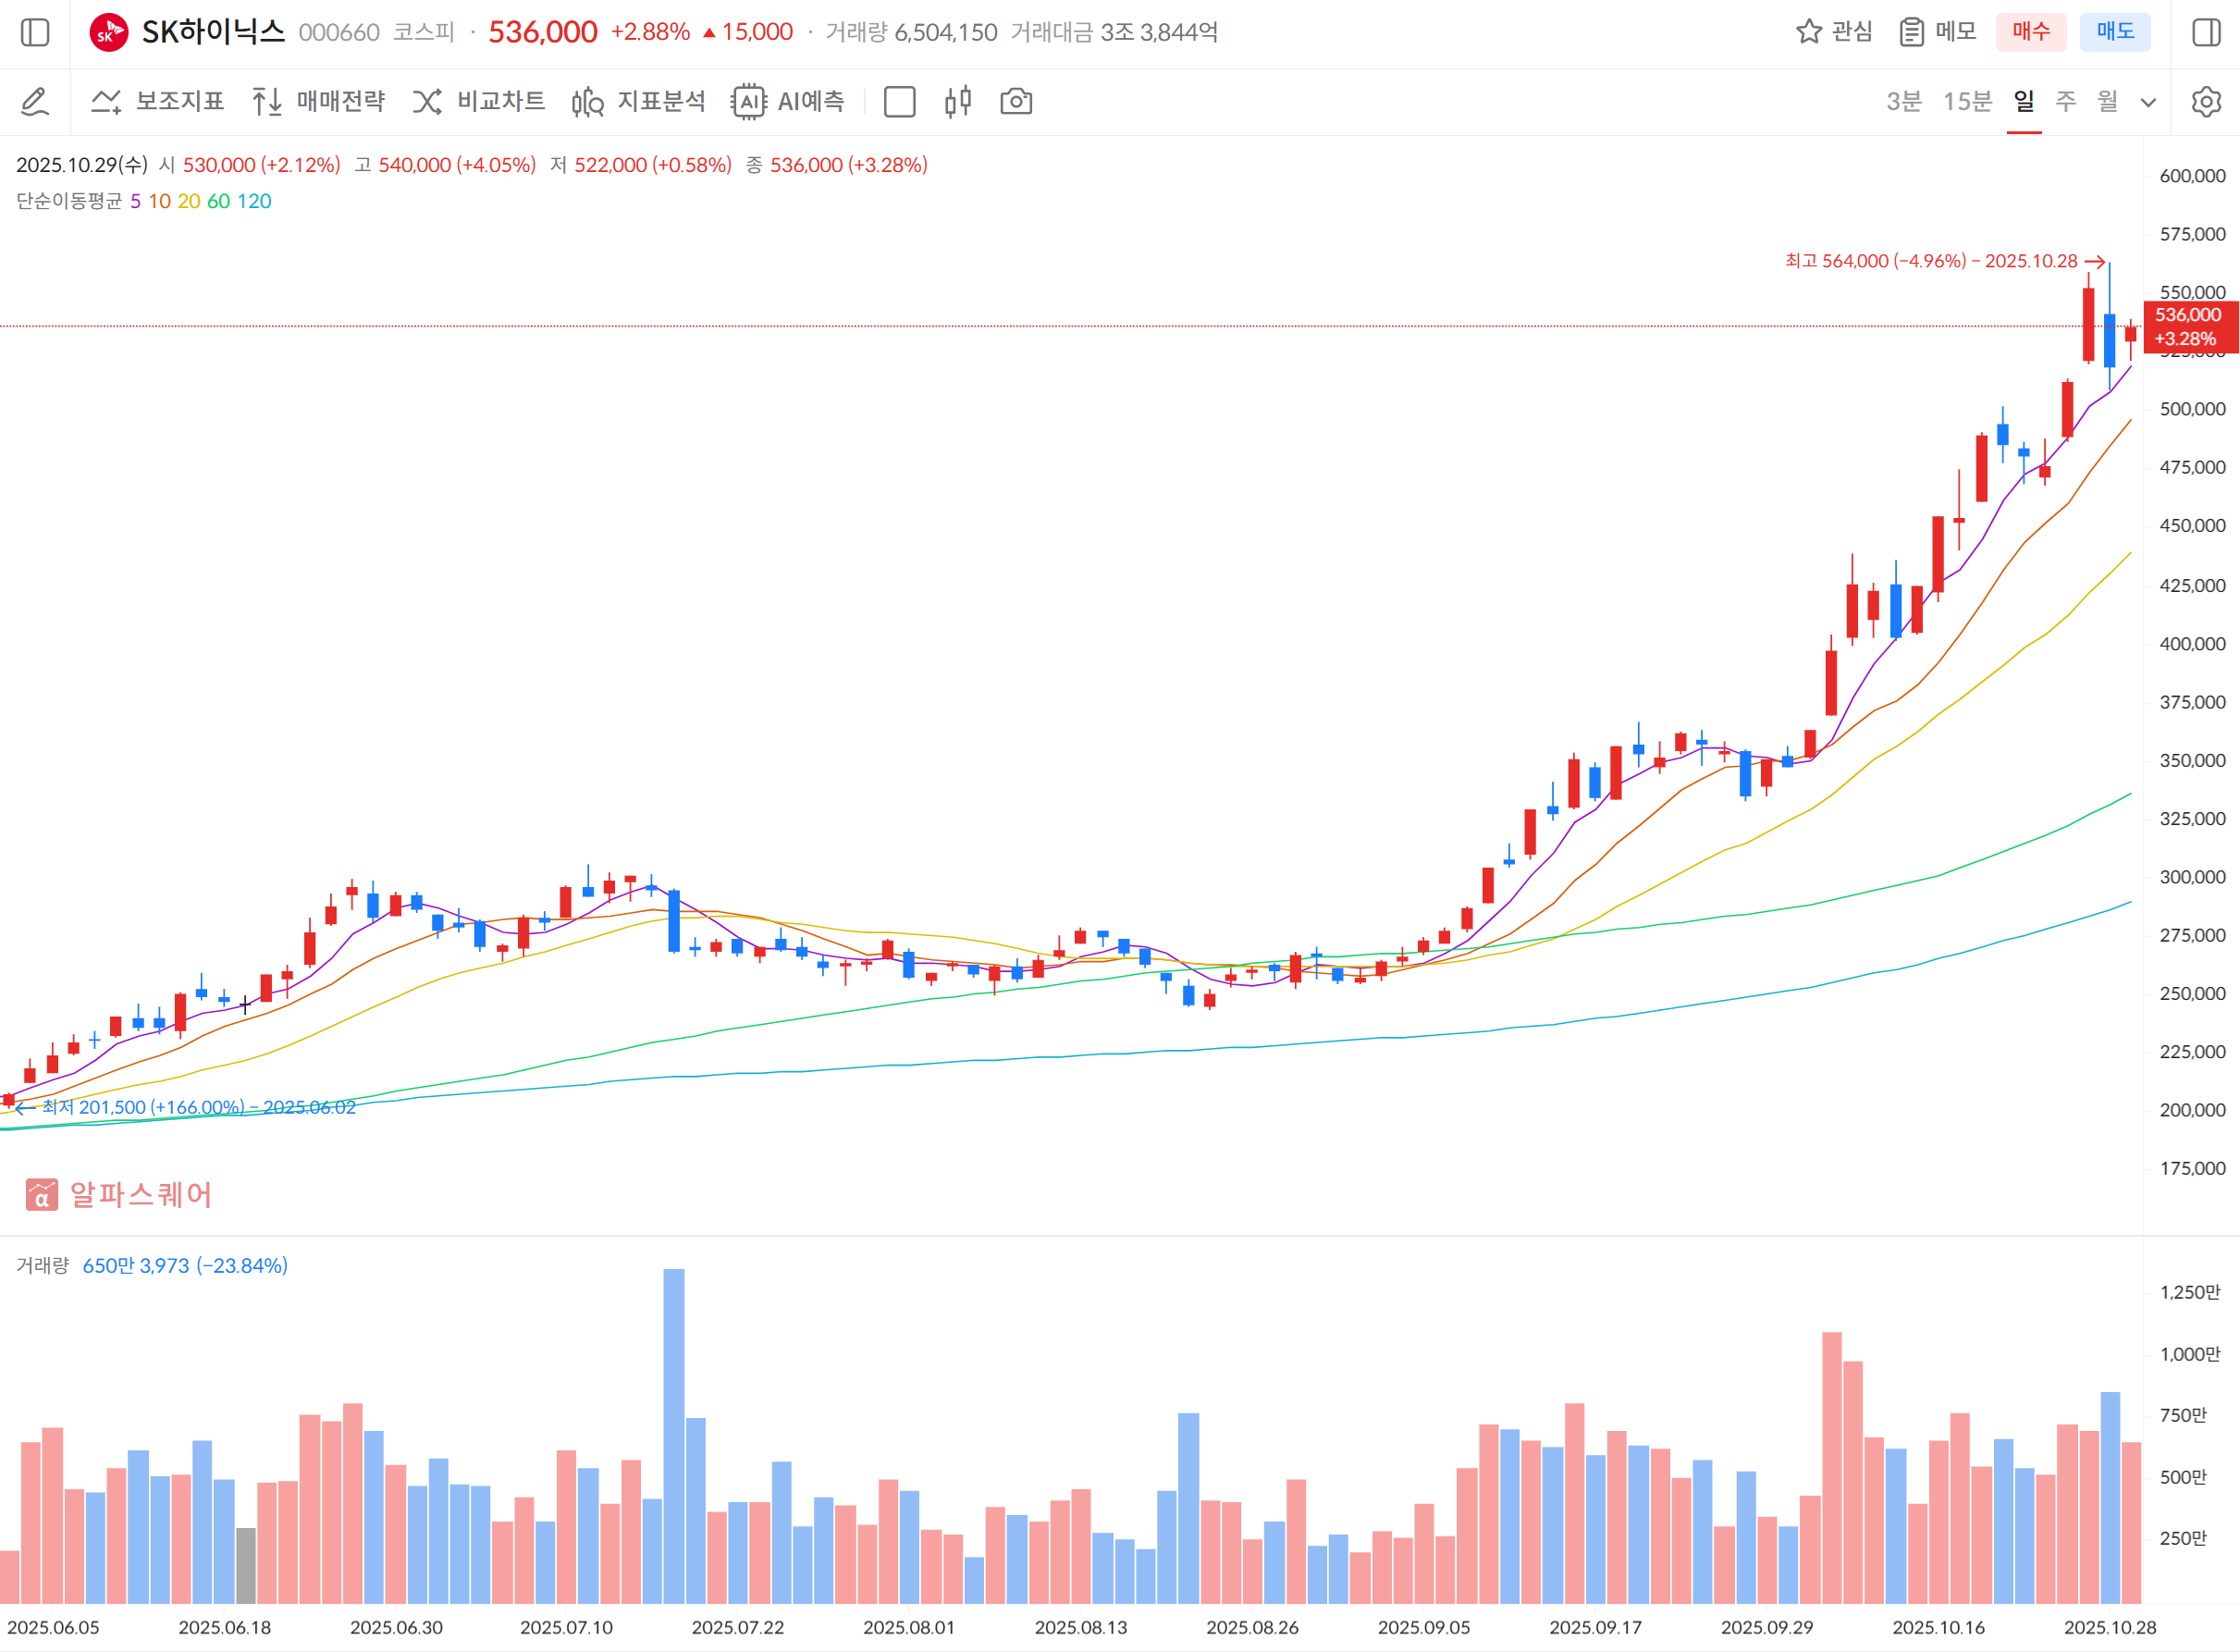The height and width of the screenshot is (1652, 2240).
Task: Switch to the 주 weekly tab
Action: (2065, 101)
